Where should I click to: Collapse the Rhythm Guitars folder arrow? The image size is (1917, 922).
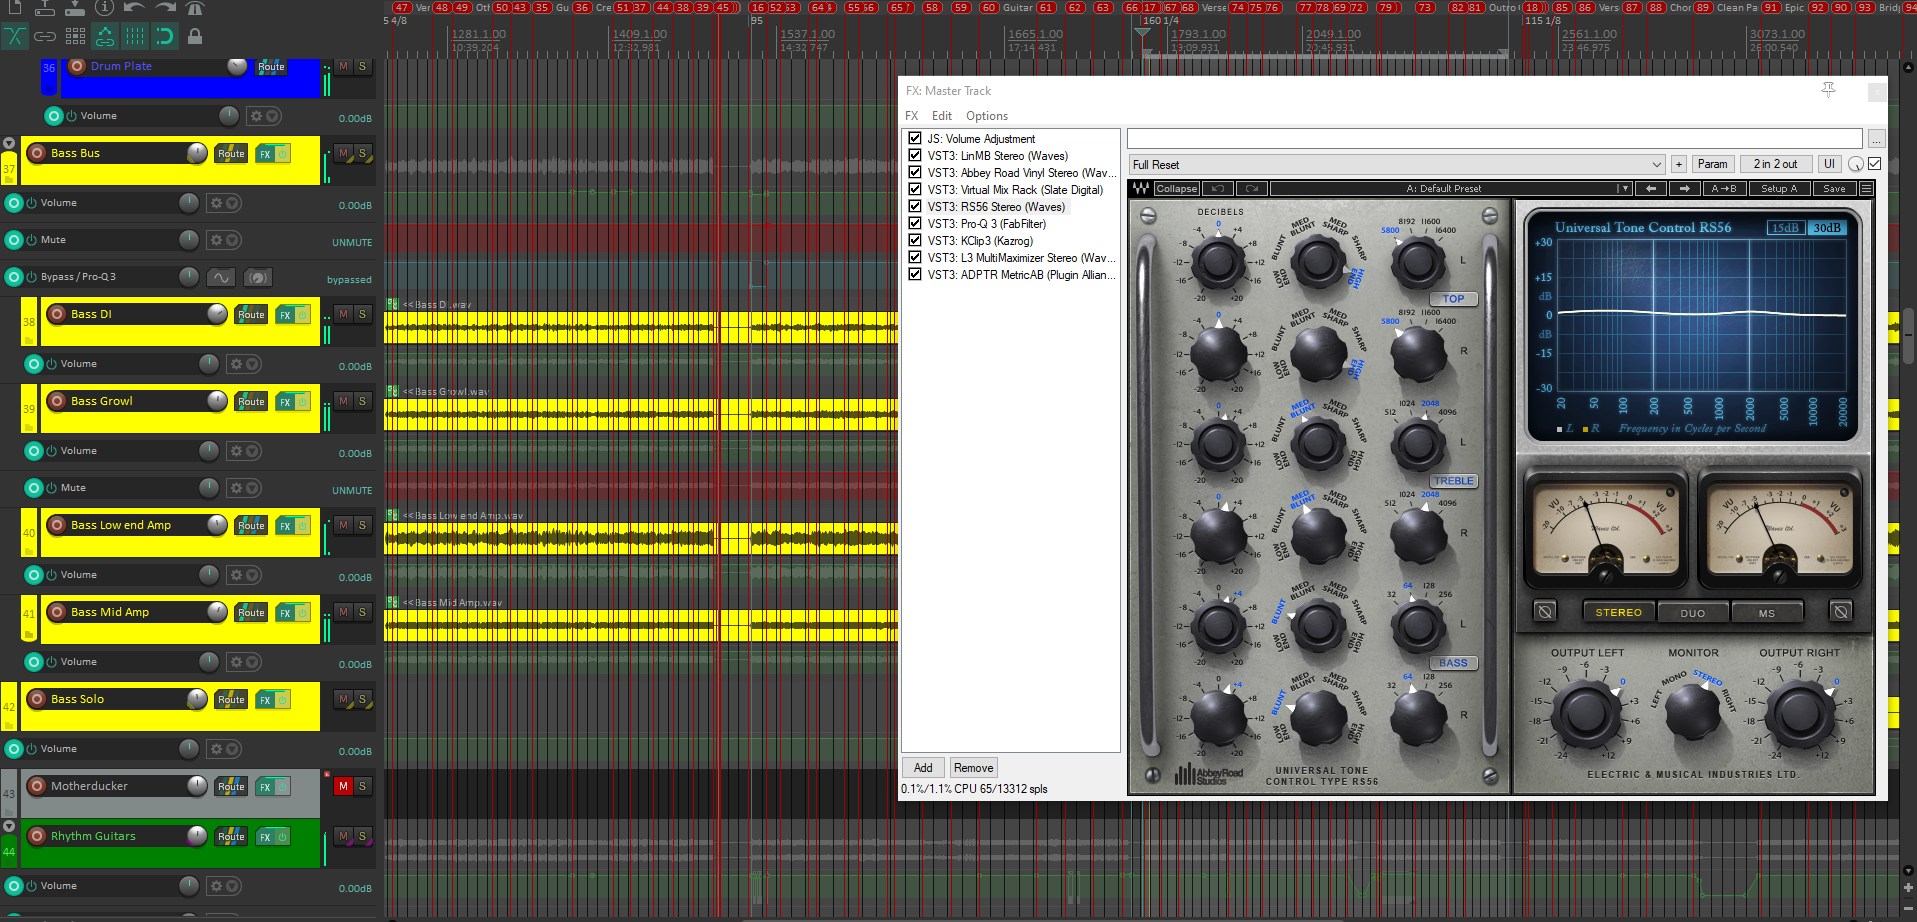9,826
